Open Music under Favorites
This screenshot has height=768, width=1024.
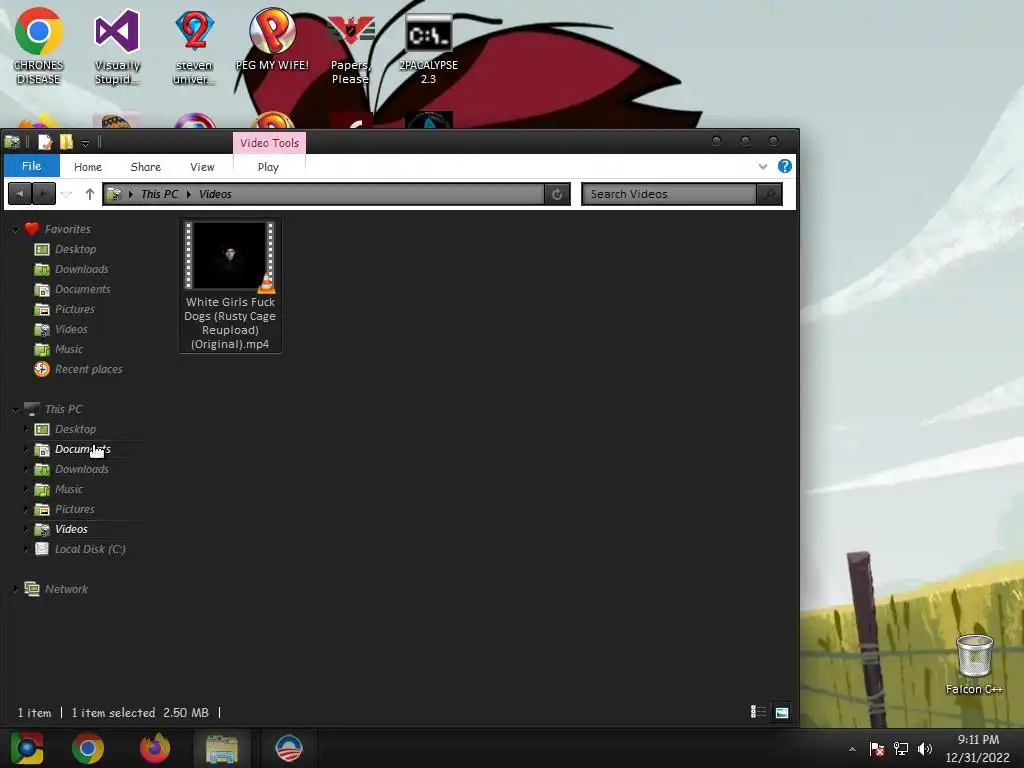coord(69,349)
